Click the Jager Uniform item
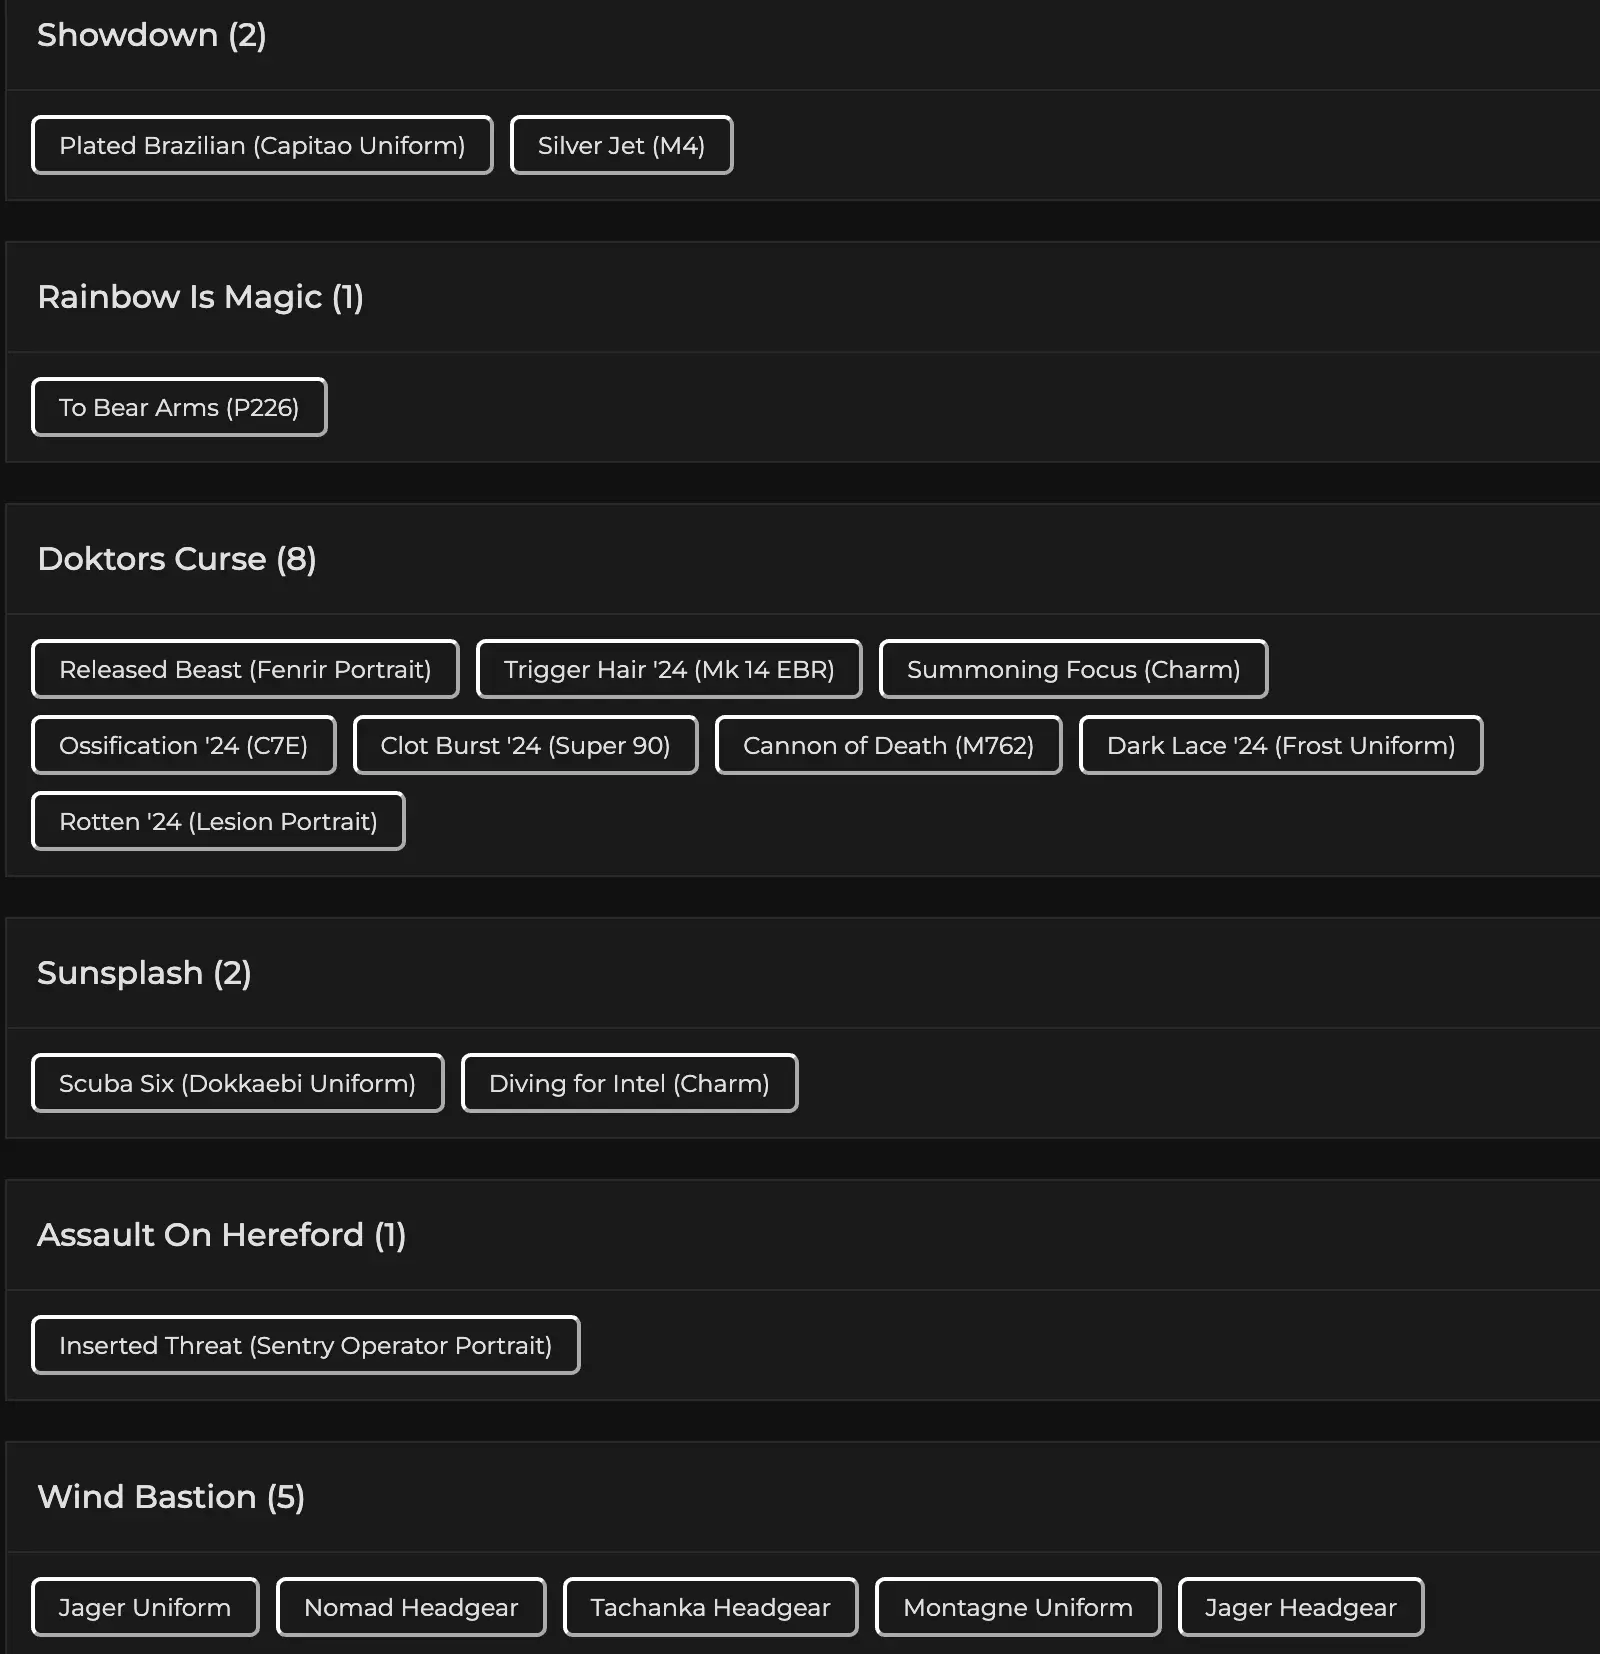The width and height of the screenshot is (1600, 1654). [x=145, y=1608]
